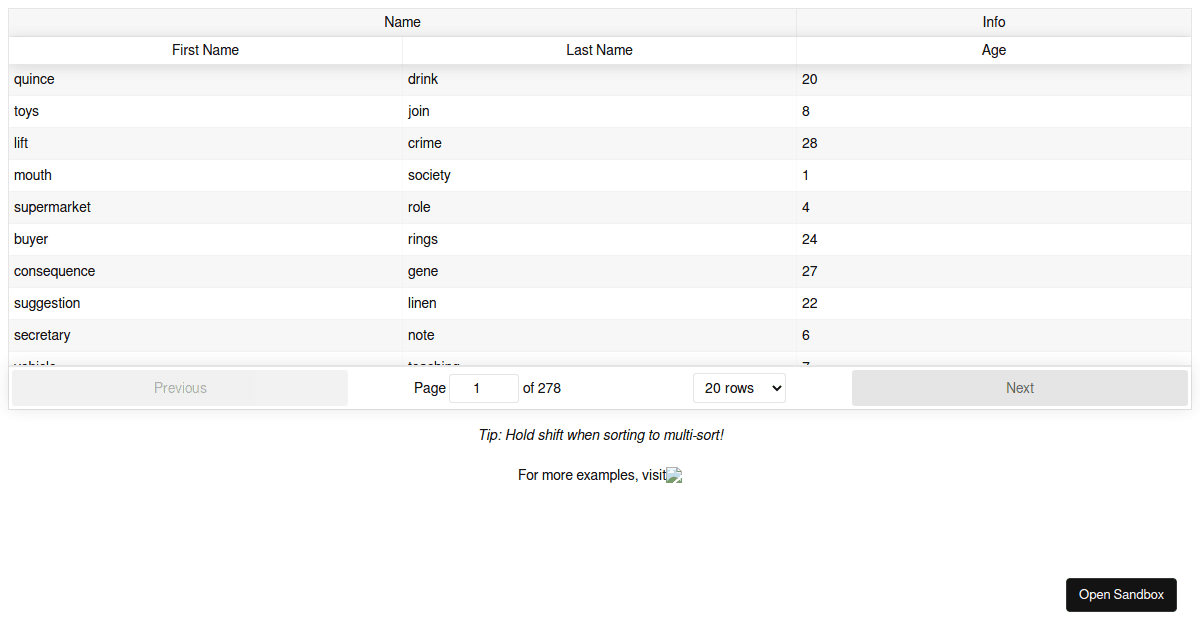This screenshot has width=1200, height=630.
Task: Select the row with first name 'quince'
Action: coord(34,79)
